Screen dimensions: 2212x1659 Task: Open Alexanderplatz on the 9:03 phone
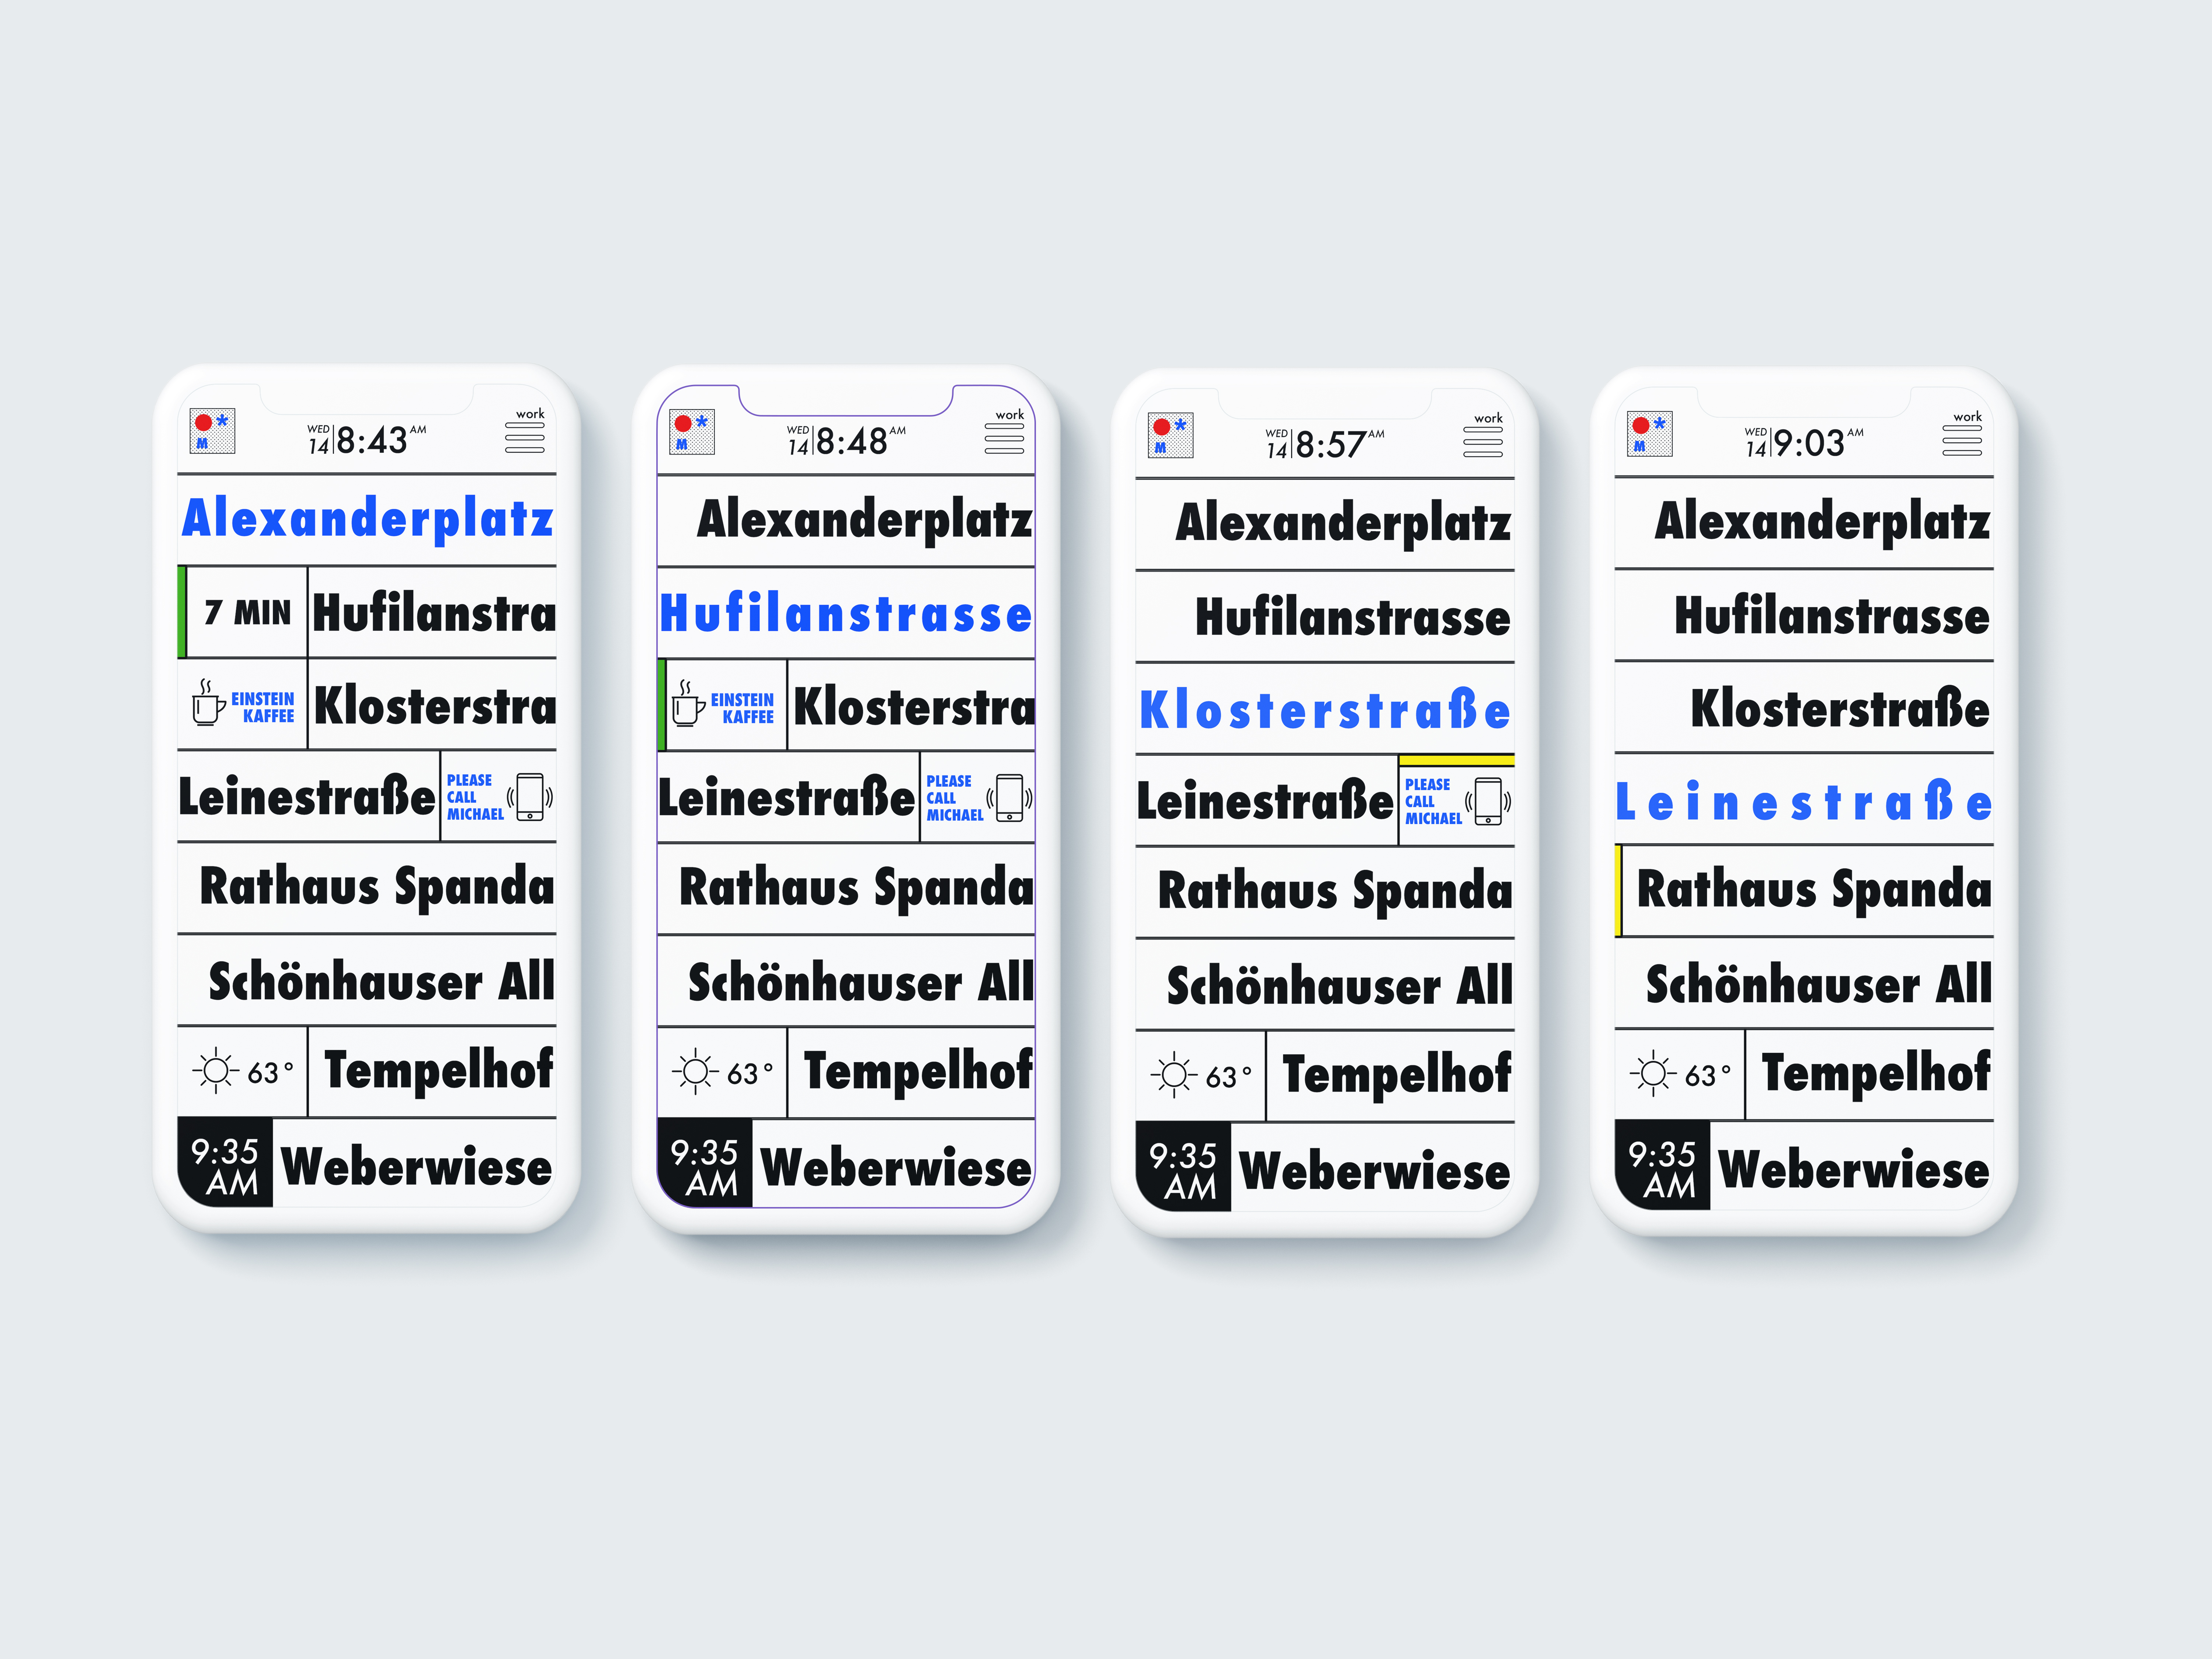[x=1804, y=523]
